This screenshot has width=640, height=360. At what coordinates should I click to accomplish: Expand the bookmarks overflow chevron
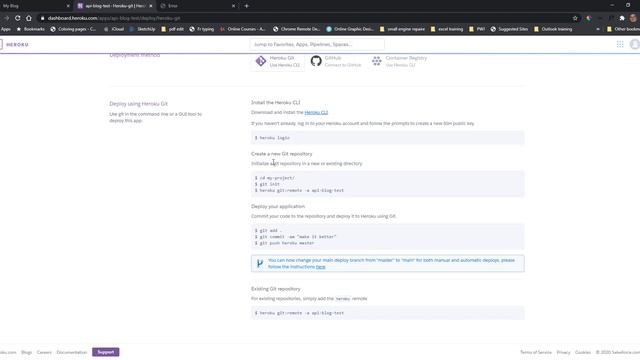coord(598,29)
